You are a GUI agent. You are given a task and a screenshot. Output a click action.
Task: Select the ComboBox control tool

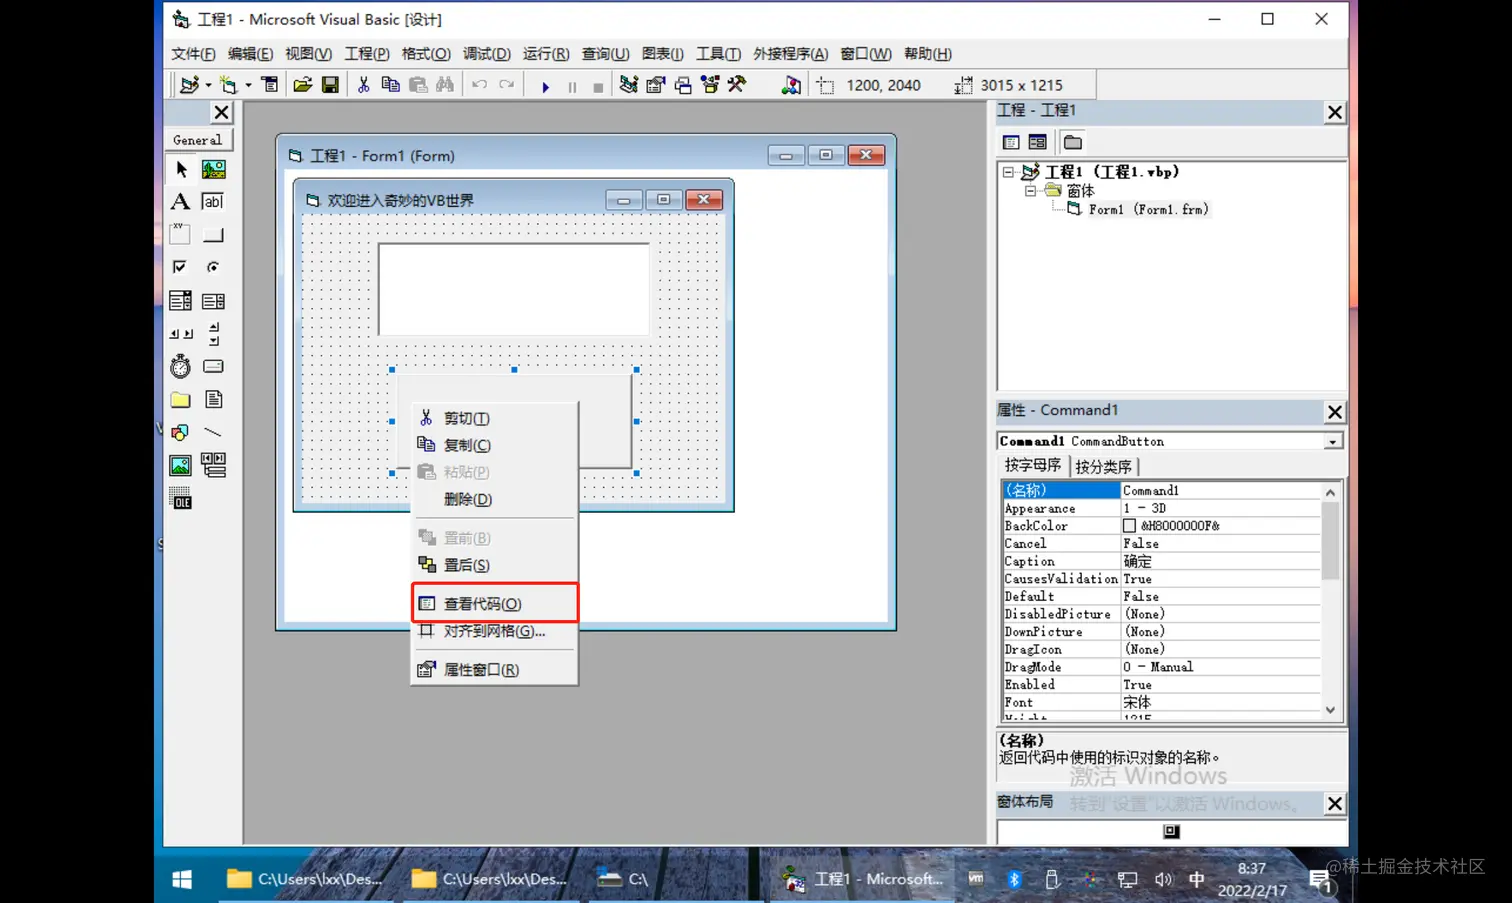(x=181, y=301)
